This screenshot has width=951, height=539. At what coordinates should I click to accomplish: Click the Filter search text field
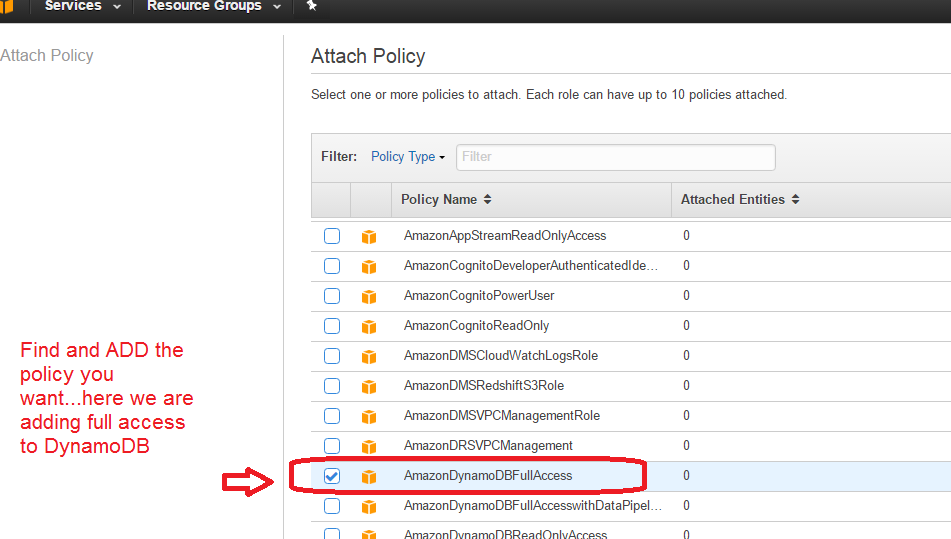(615, 157)
